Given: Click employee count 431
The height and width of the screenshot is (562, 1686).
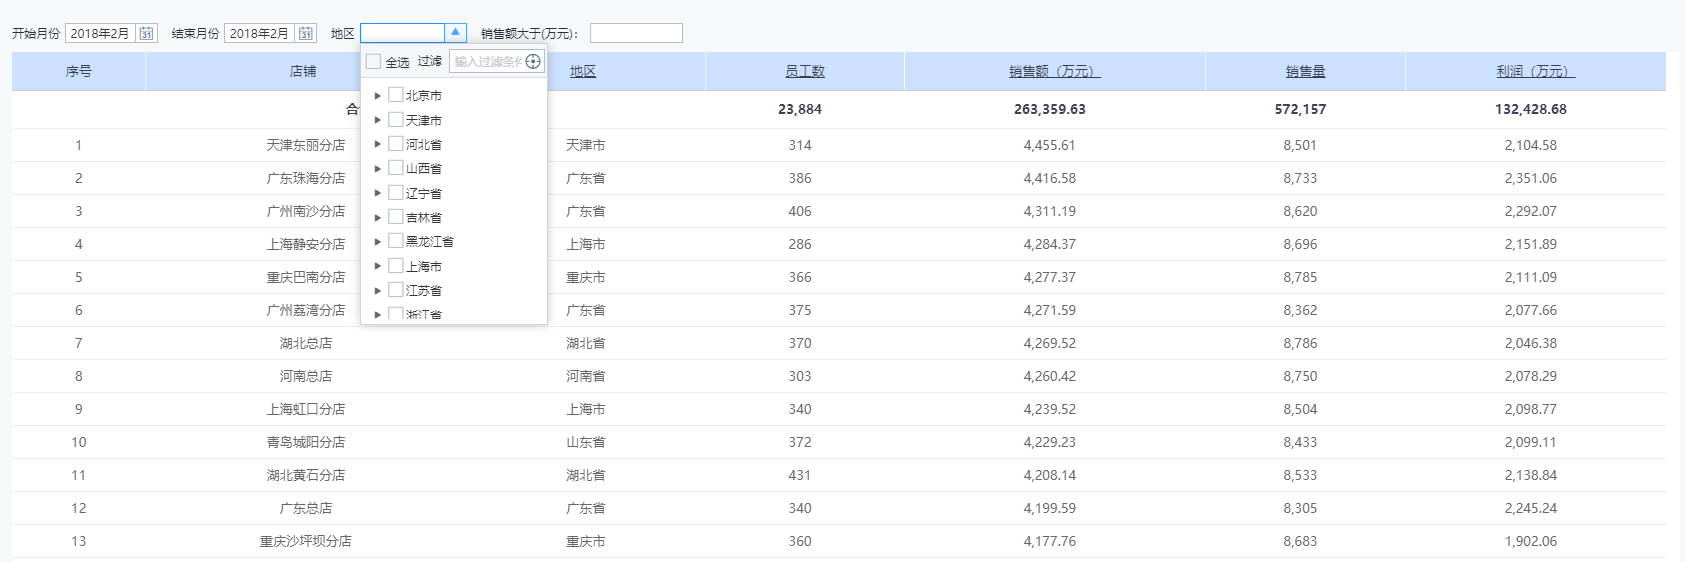Looking at the screenshot, I should point(800,475).
